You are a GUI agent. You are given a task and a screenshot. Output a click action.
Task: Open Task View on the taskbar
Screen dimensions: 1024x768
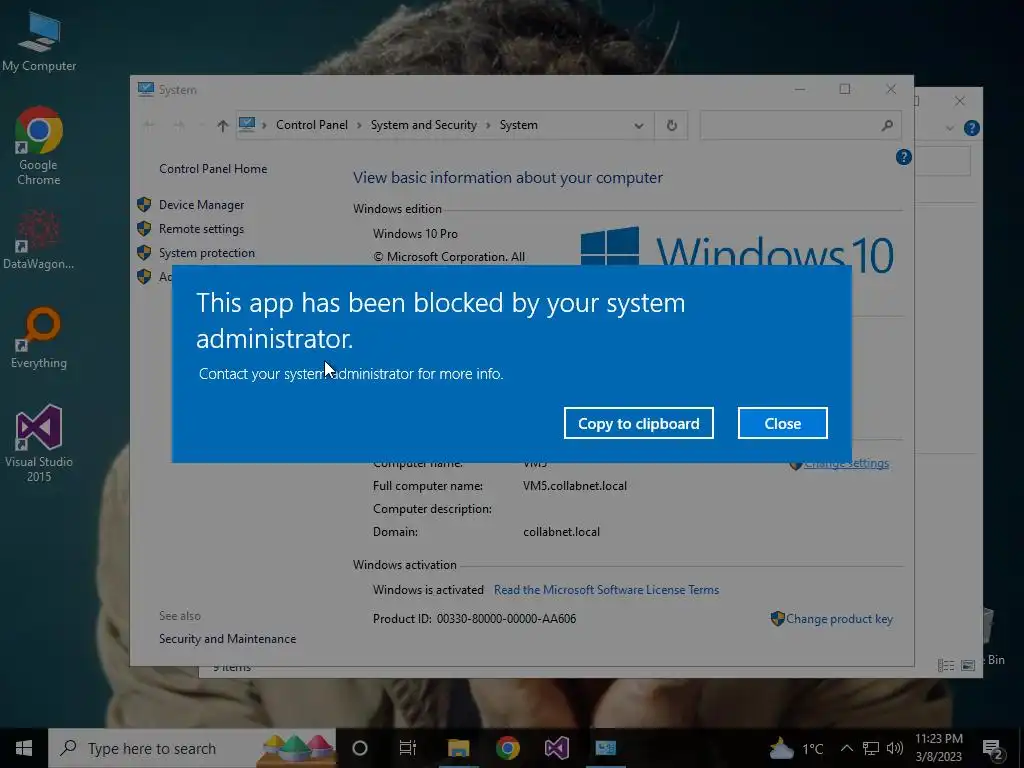tap(408, 748)
